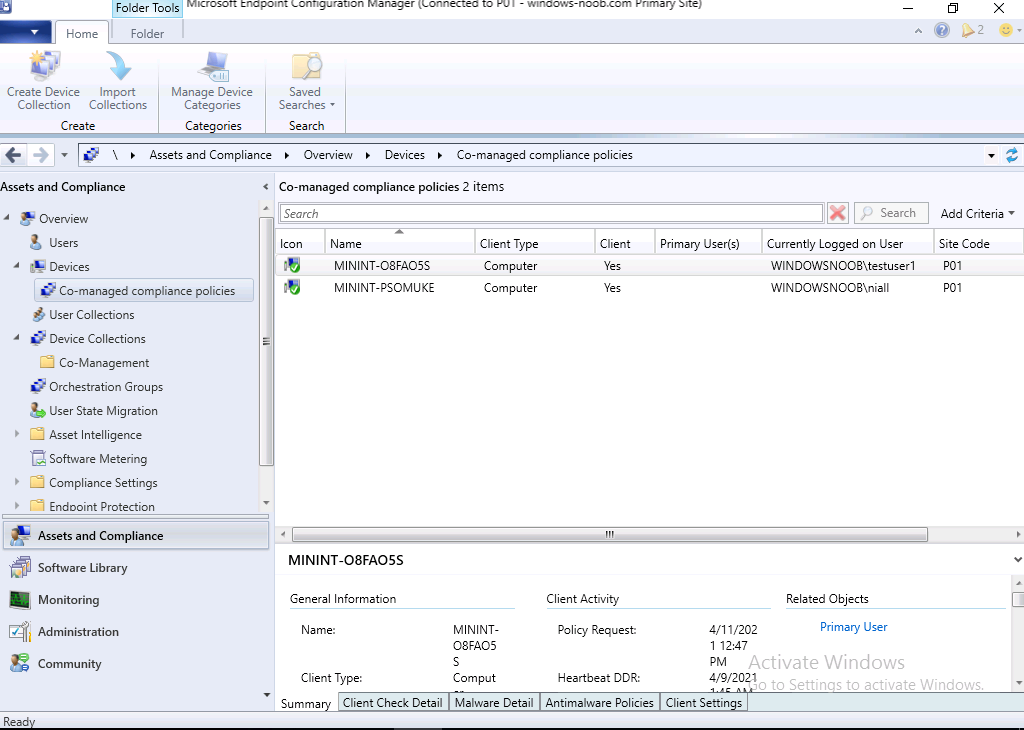Click the User State Migration icon
The width and height of the screenshot is (1024, 730).
tap(38, 410)
